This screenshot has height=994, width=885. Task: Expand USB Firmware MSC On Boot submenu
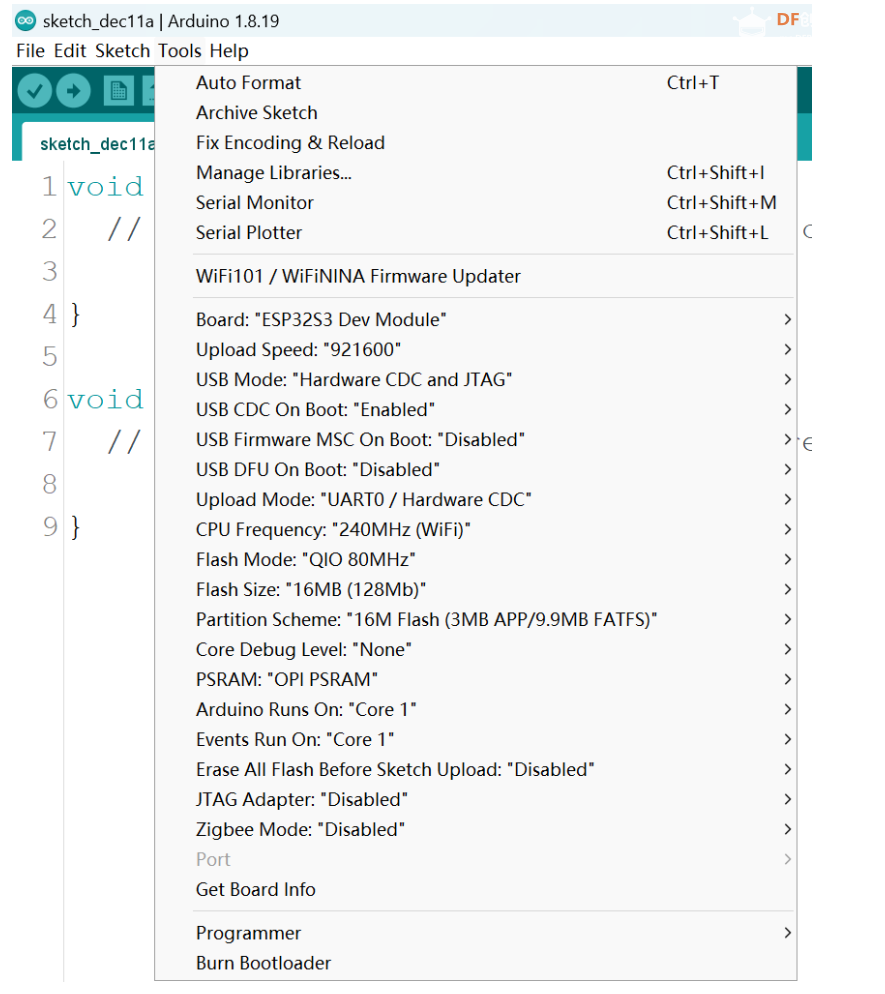coord(475,439)
